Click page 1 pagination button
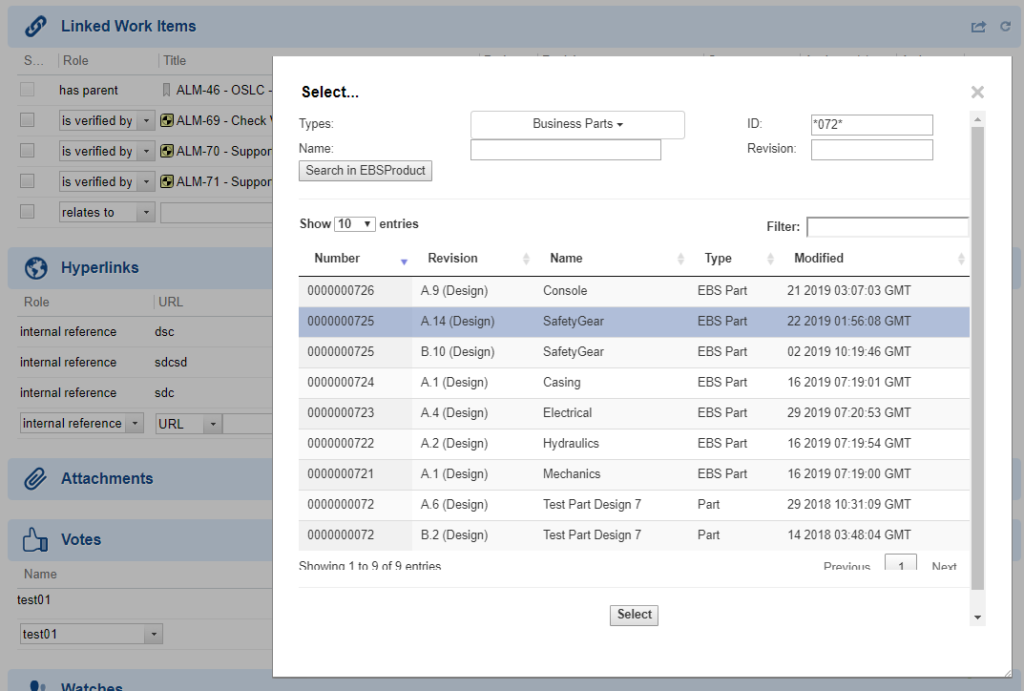Viewport: 1024px width, 691px height. point(901,563)
